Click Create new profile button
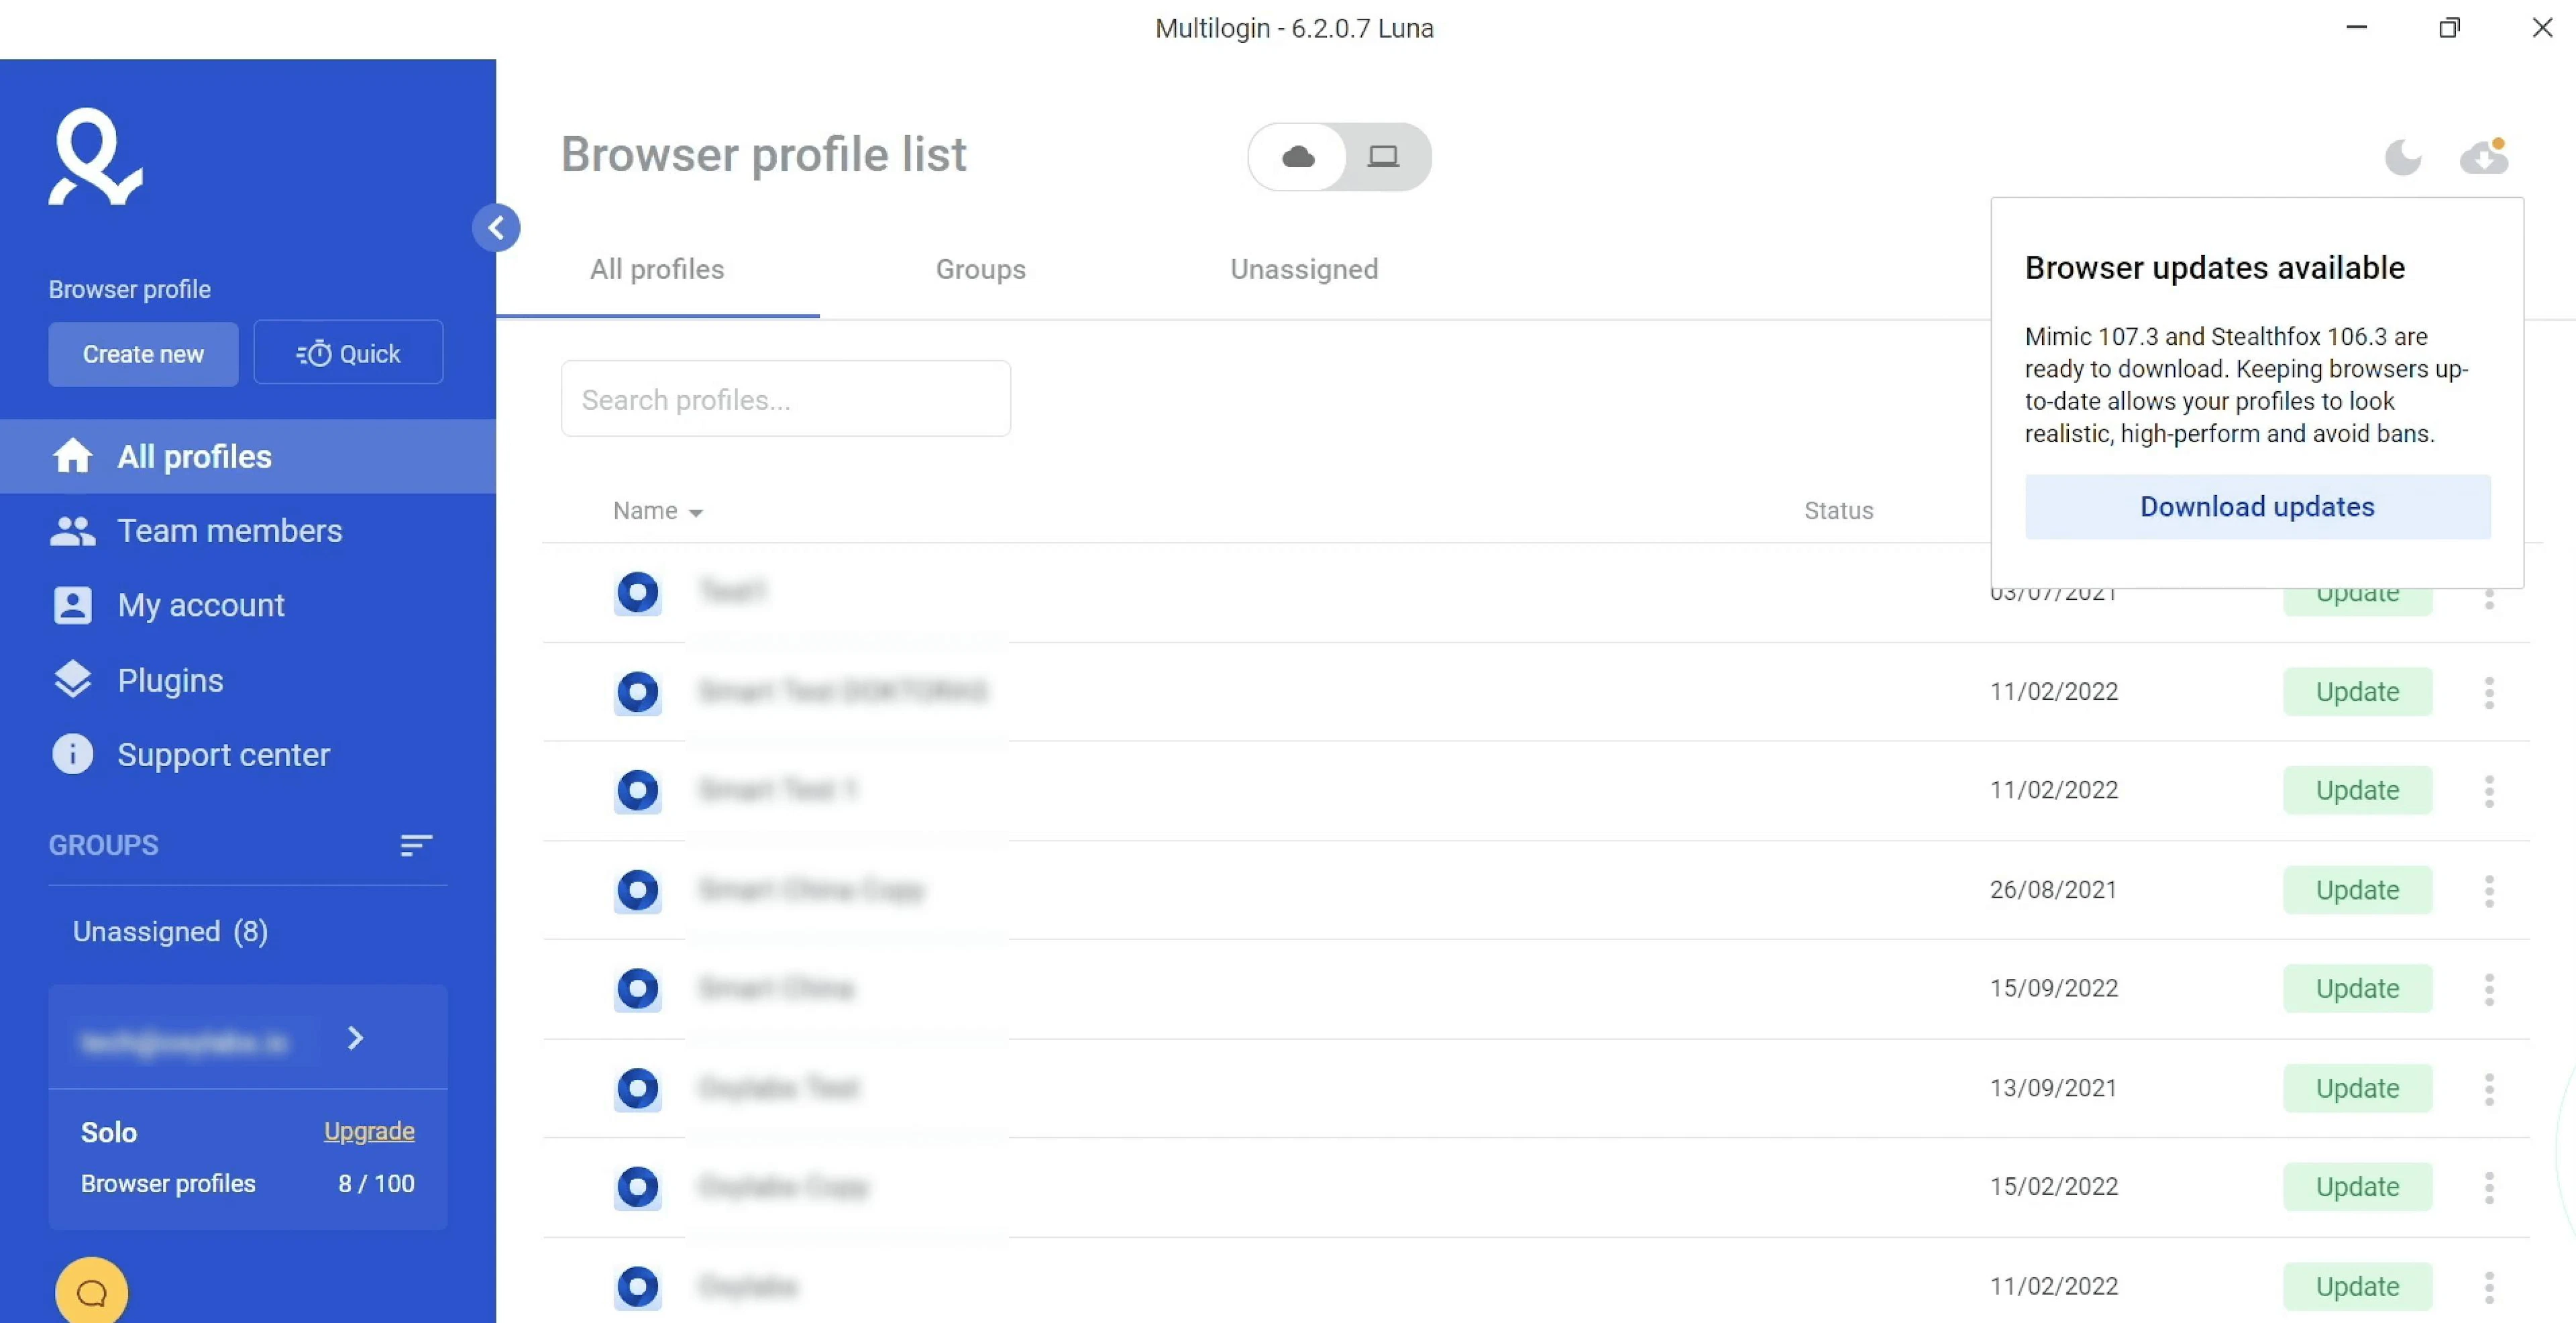Screen dimensions: 2576x1323 point(143,354)
